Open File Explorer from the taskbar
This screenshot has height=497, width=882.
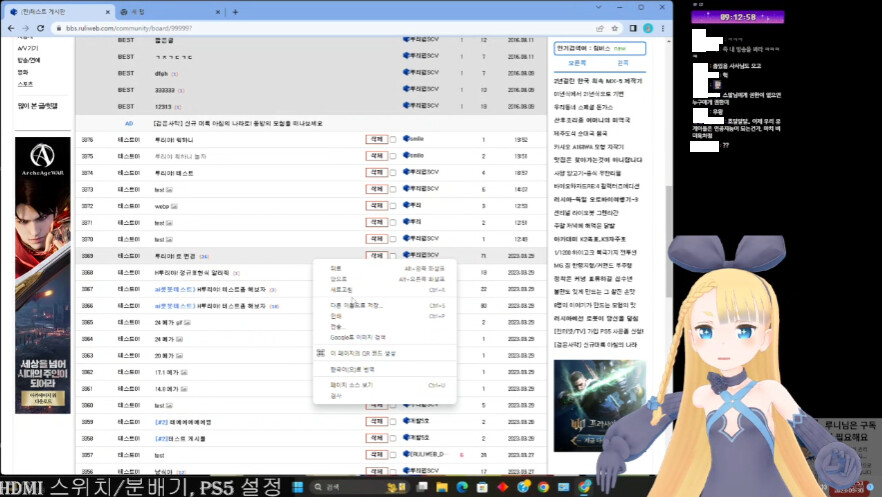point(442,487)
